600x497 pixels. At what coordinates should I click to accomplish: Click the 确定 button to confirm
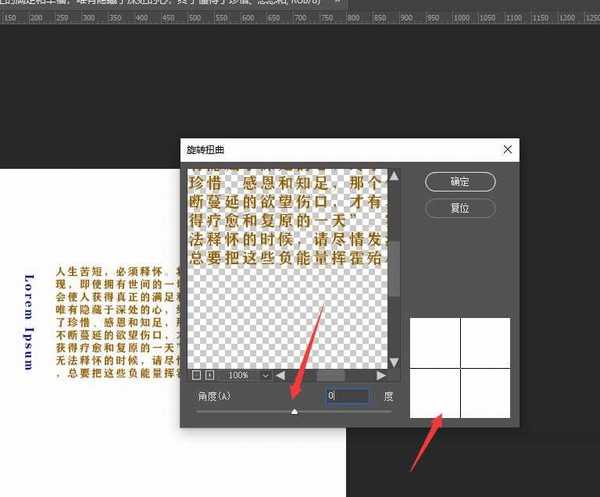(x=460, y=182)
